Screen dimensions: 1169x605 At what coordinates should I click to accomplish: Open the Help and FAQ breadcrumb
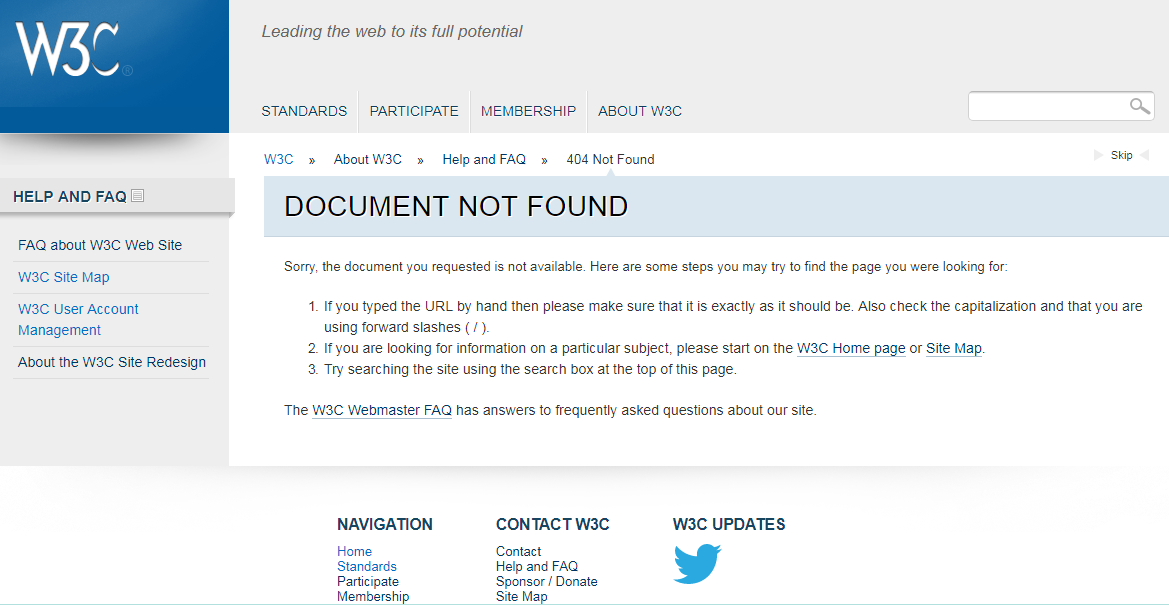point(484,159)
